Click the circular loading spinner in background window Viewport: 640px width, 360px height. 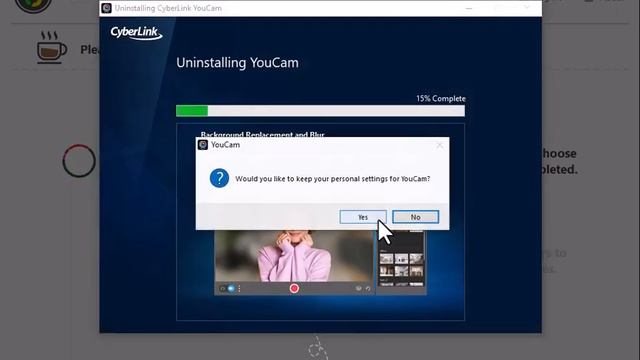pos(79,160)
